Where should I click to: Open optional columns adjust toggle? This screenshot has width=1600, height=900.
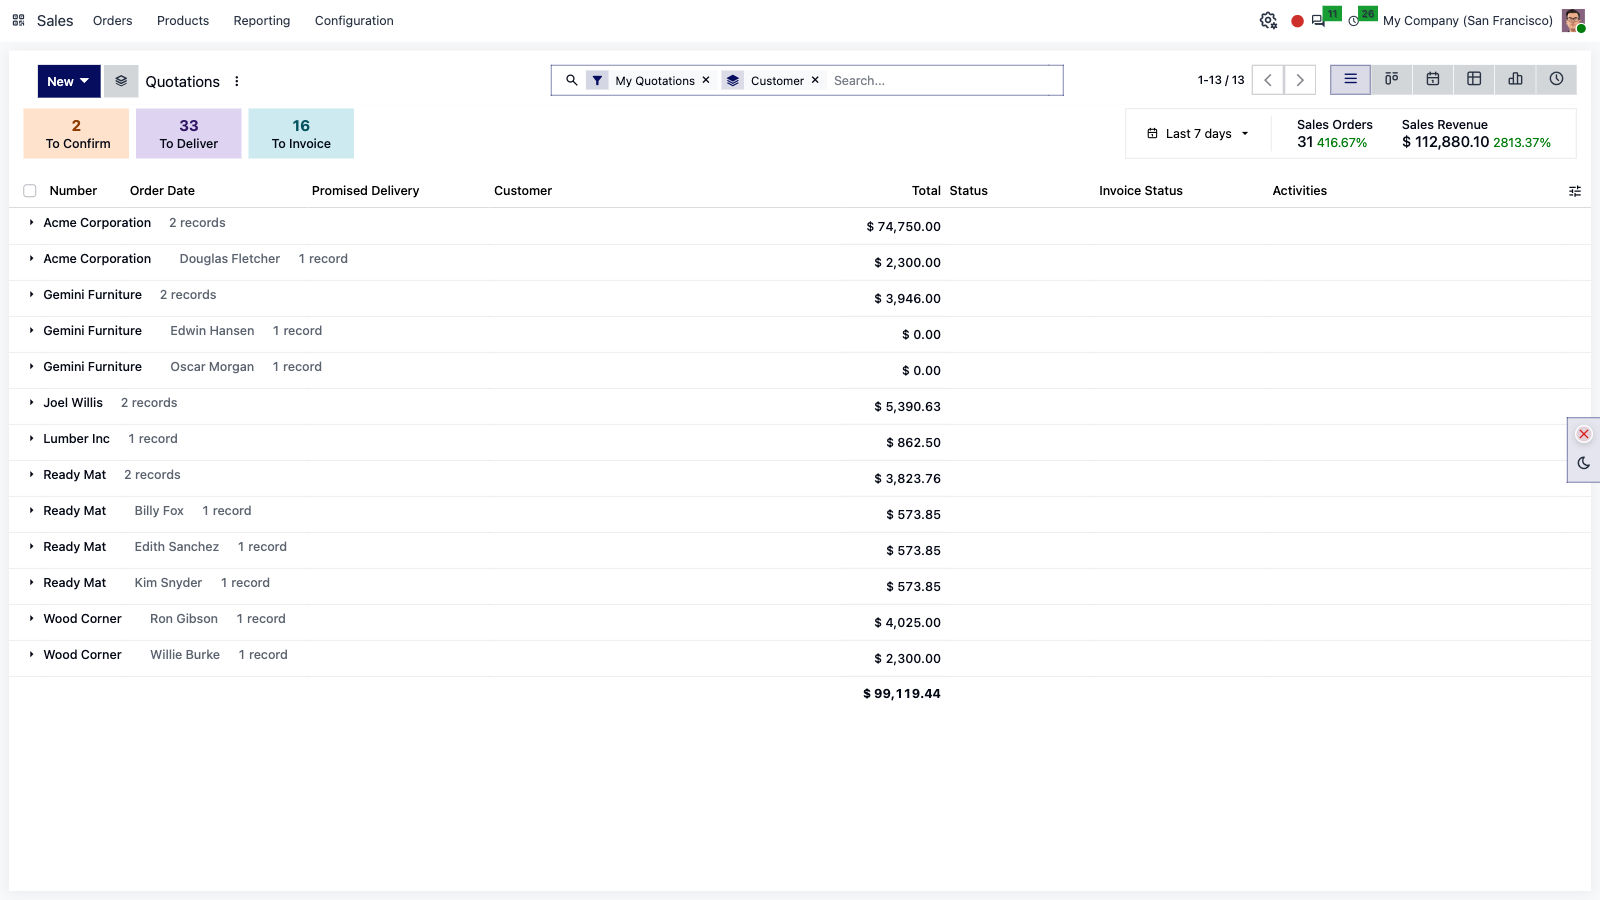click(1575, 191)
